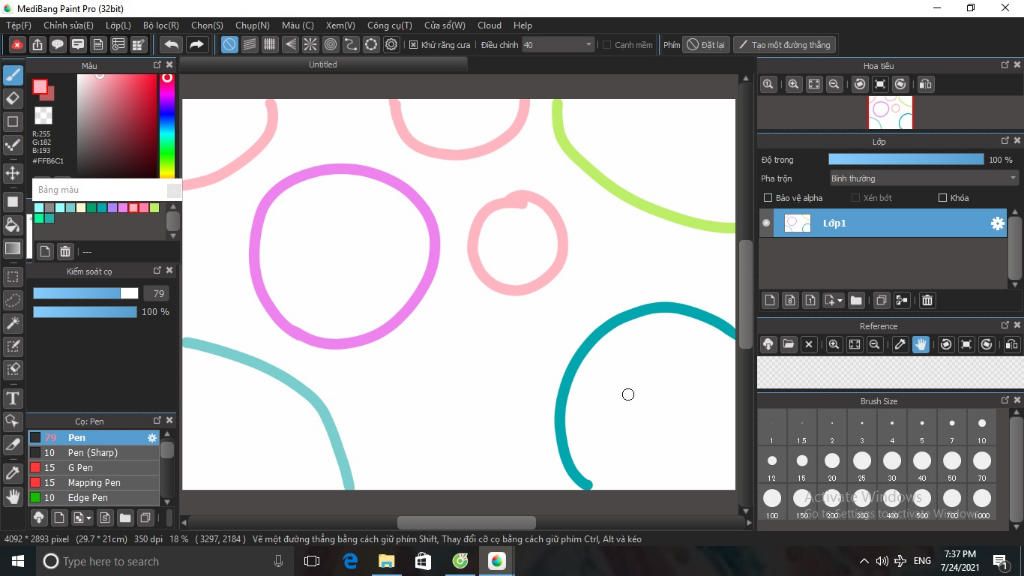Enable the radial snap guide

click(x=310, y=44)
